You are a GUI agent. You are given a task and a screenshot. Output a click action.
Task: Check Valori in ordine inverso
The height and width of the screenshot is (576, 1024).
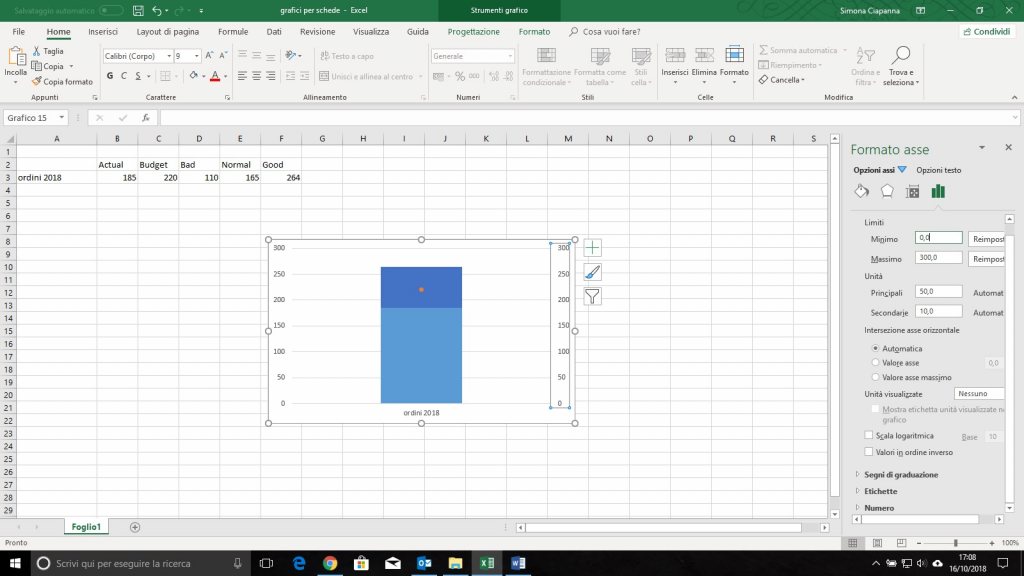(x=867, y=451)
